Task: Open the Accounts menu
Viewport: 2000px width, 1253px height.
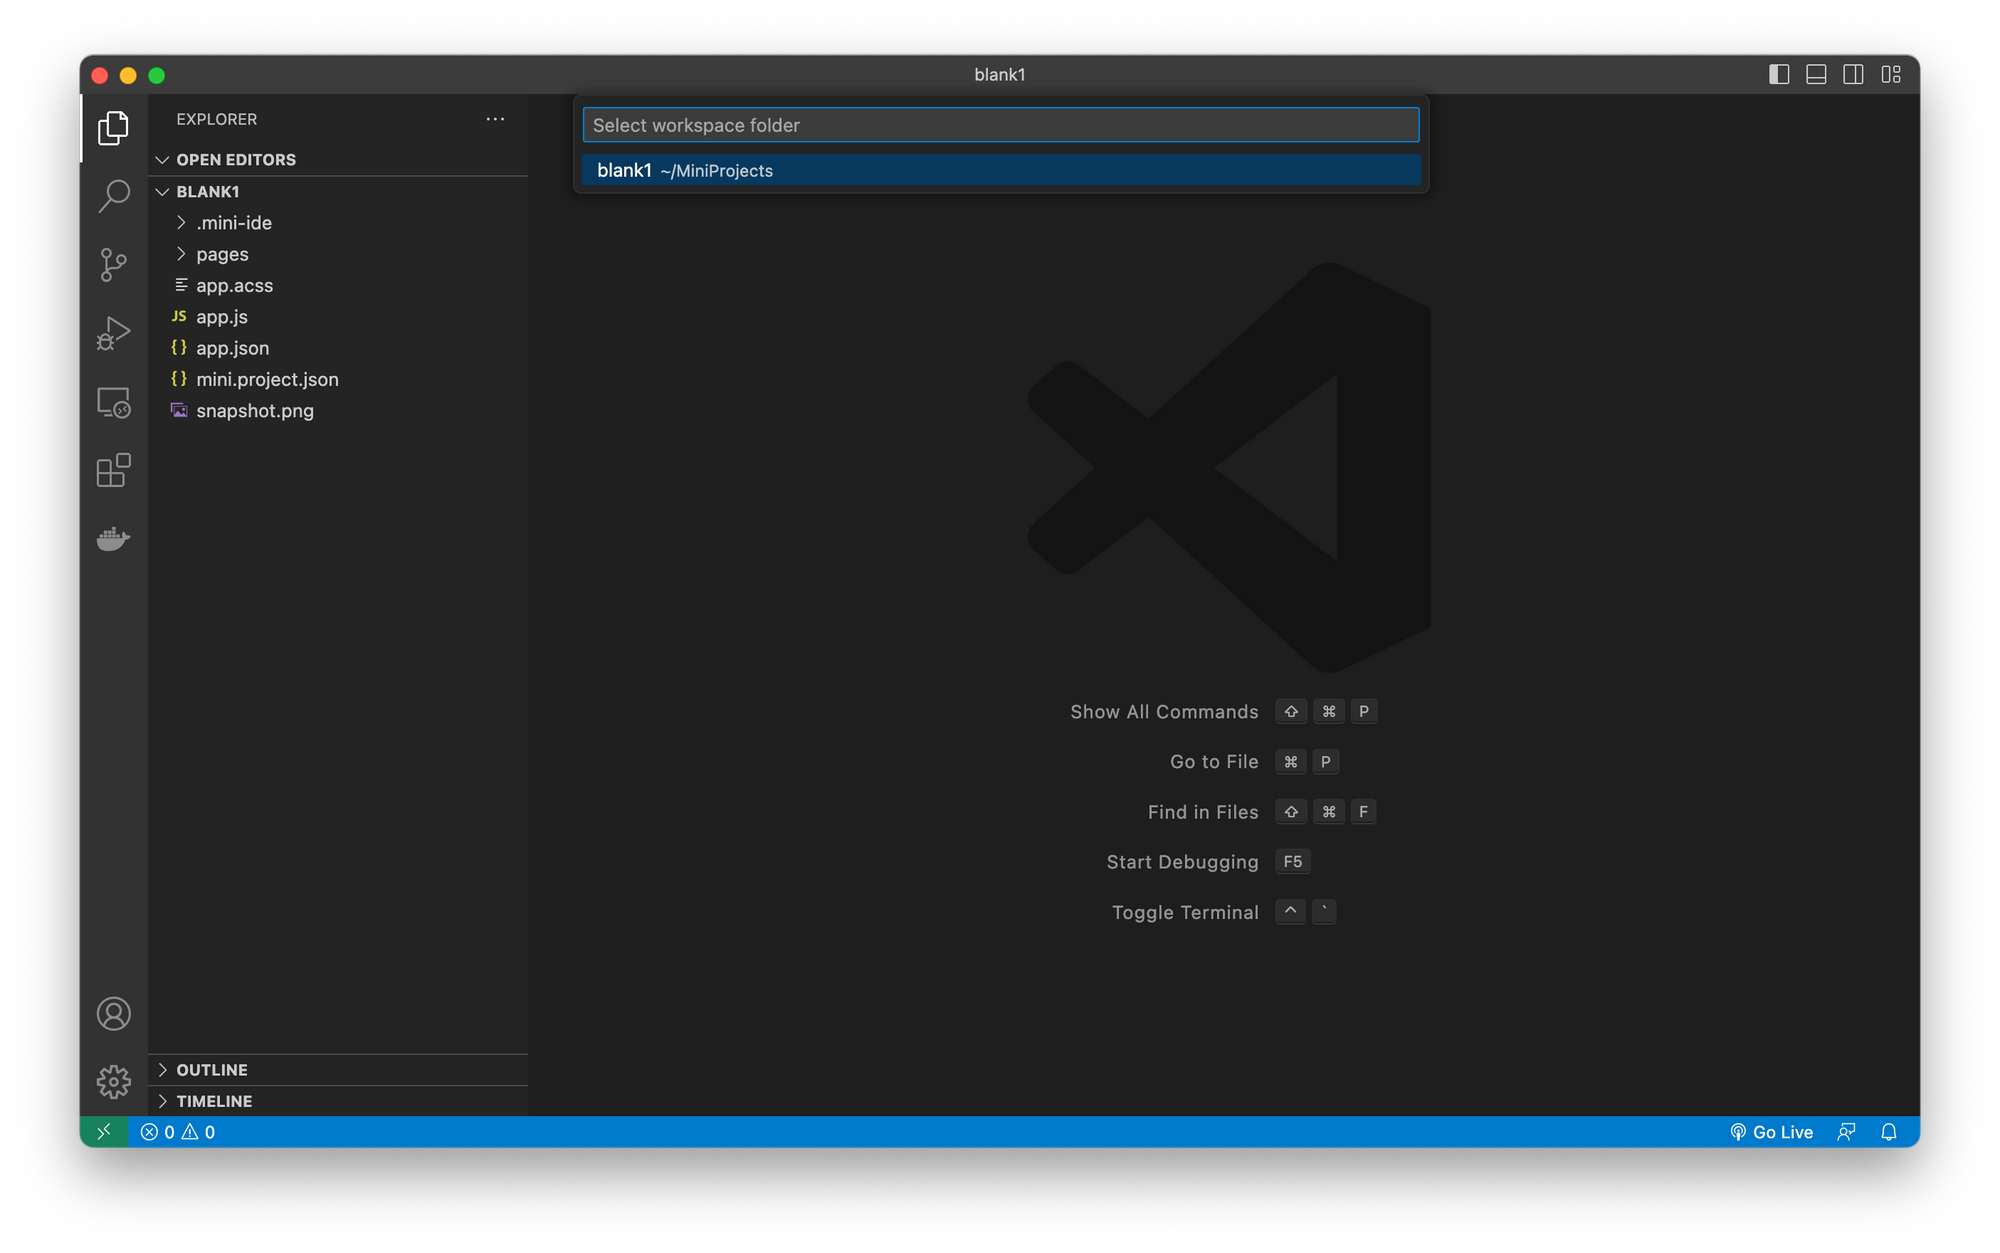Action: 114,1014
